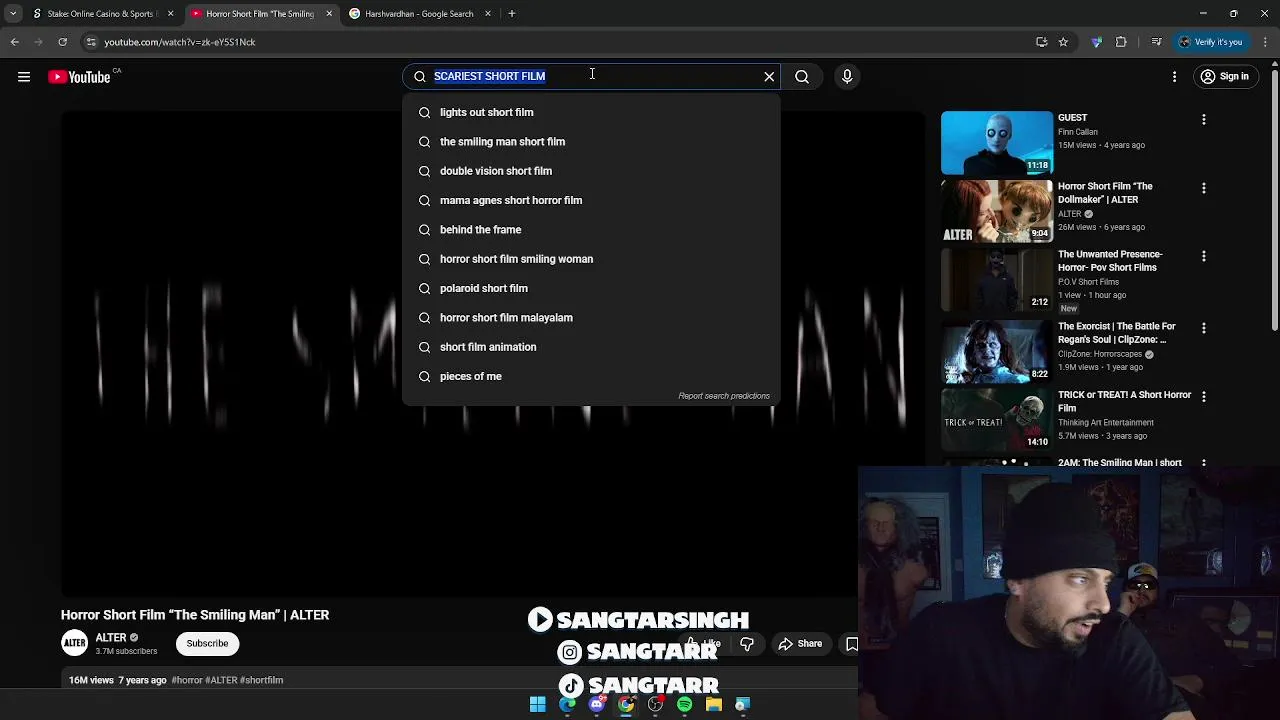Open options menu for GUEST video
The width and height of the screenshot is (1280, 720).
pyautogui.click(x=1204, y=120)
